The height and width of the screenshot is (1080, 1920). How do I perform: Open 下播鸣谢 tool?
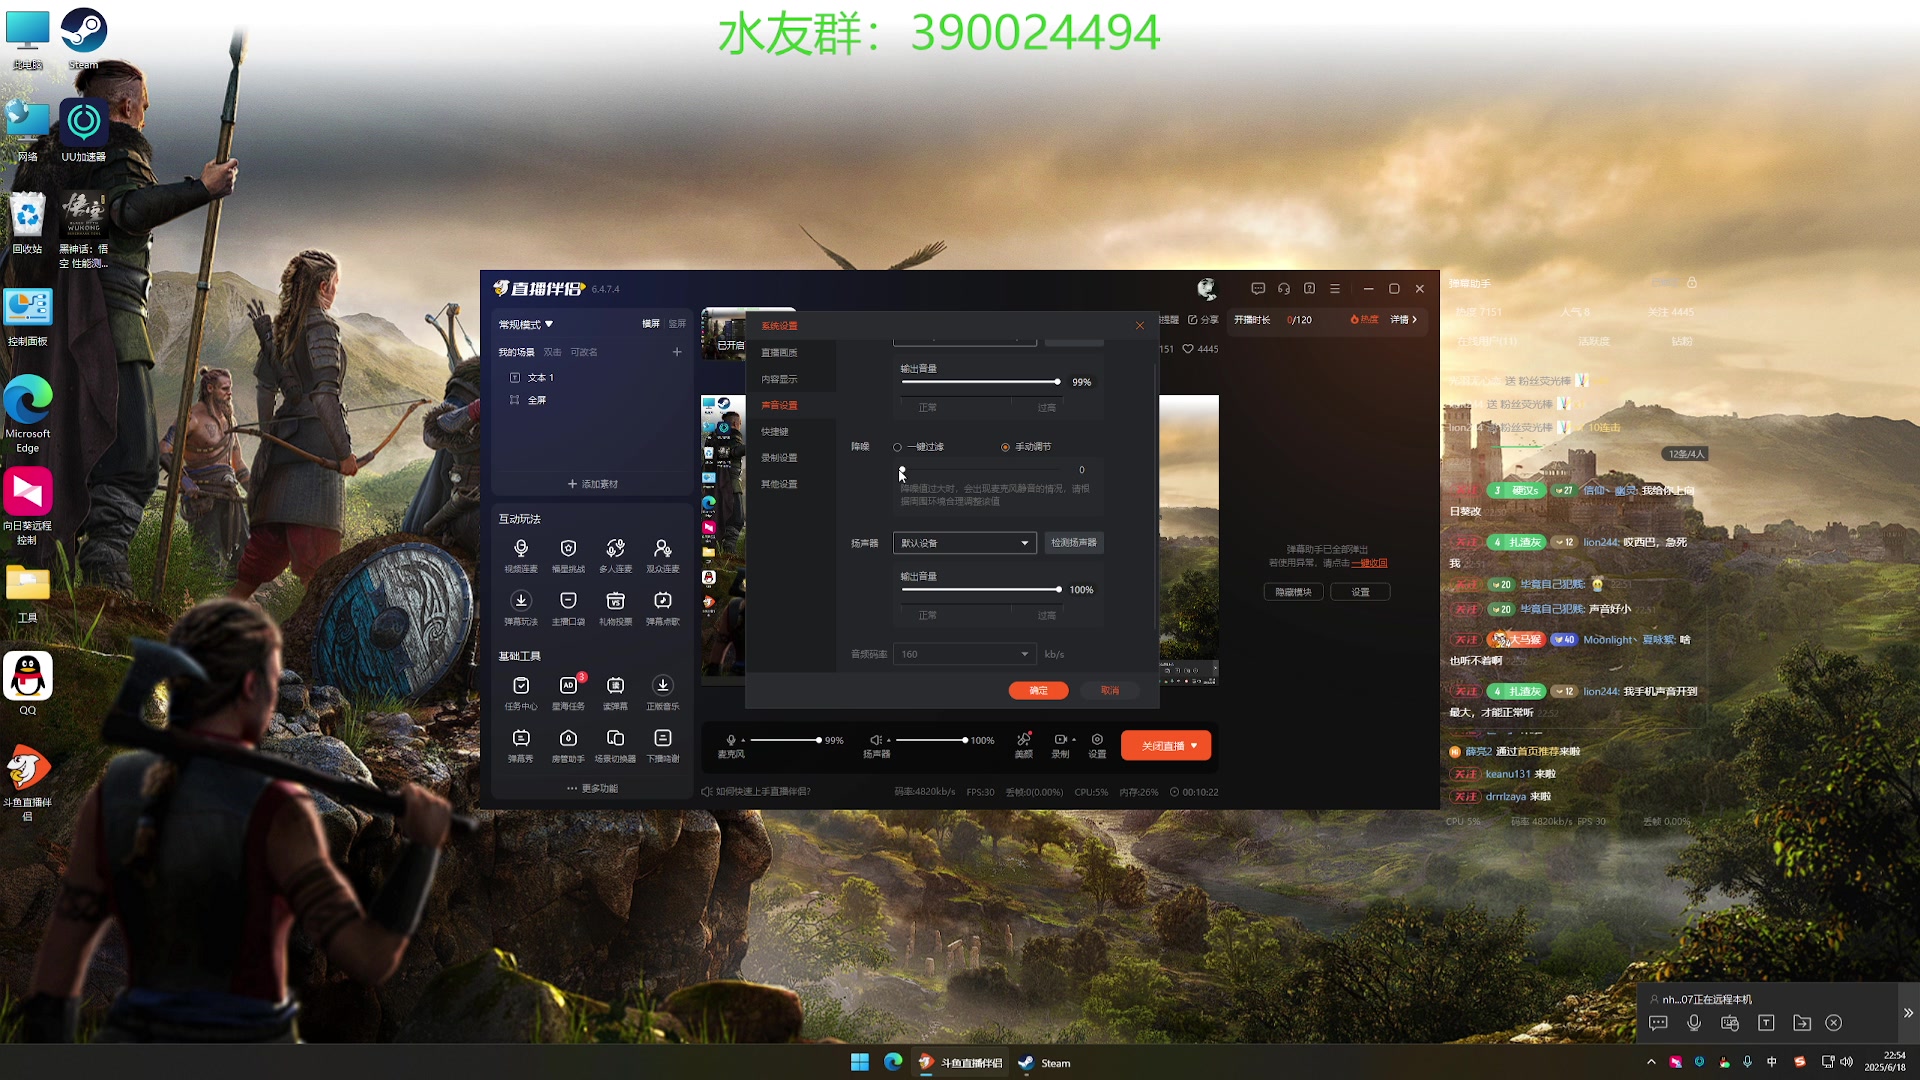(662, 745)
